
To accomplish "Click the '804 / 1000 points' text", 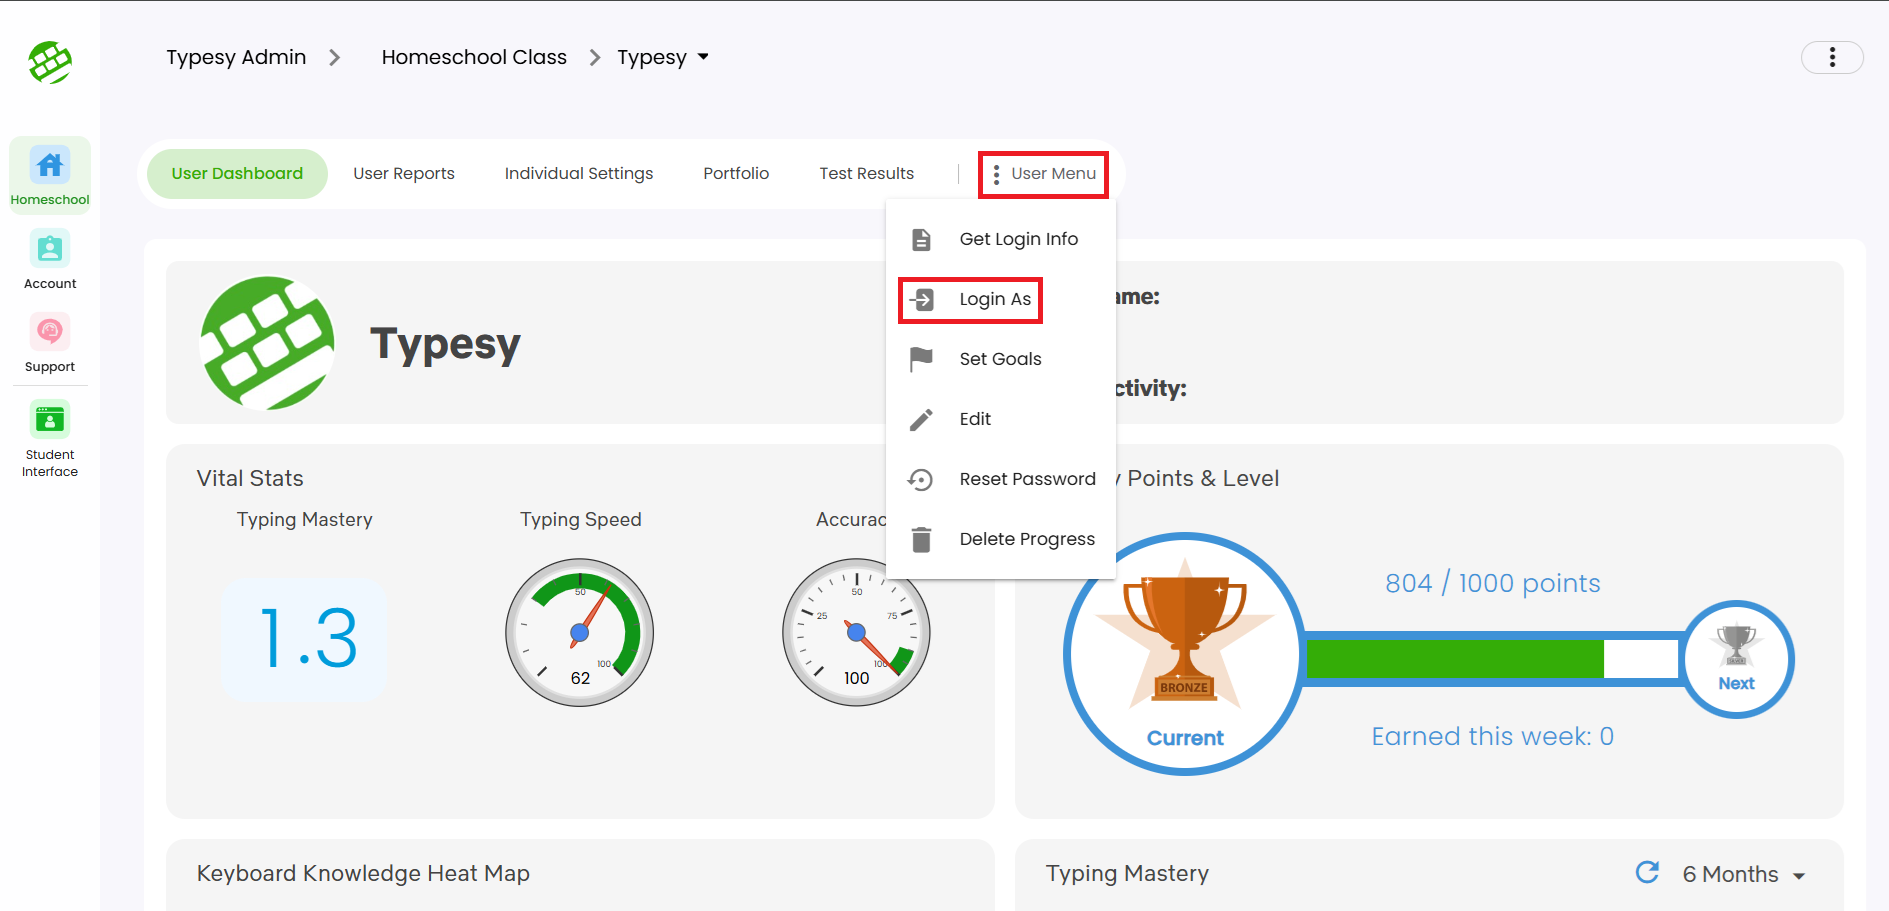I will click(1493, 583).
